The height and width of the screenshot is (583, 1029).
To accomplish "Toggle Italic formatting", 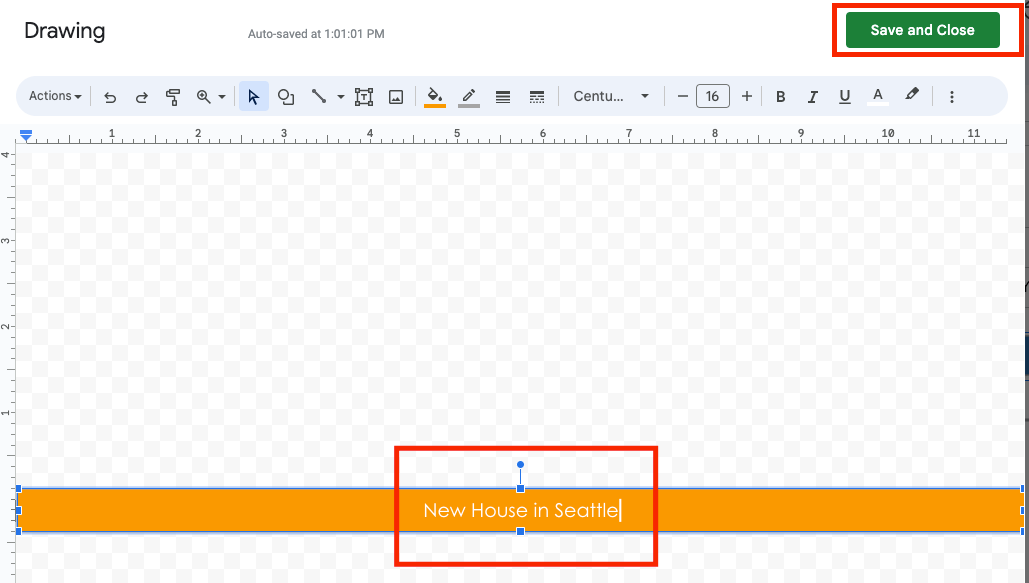I will click(813, 97).
